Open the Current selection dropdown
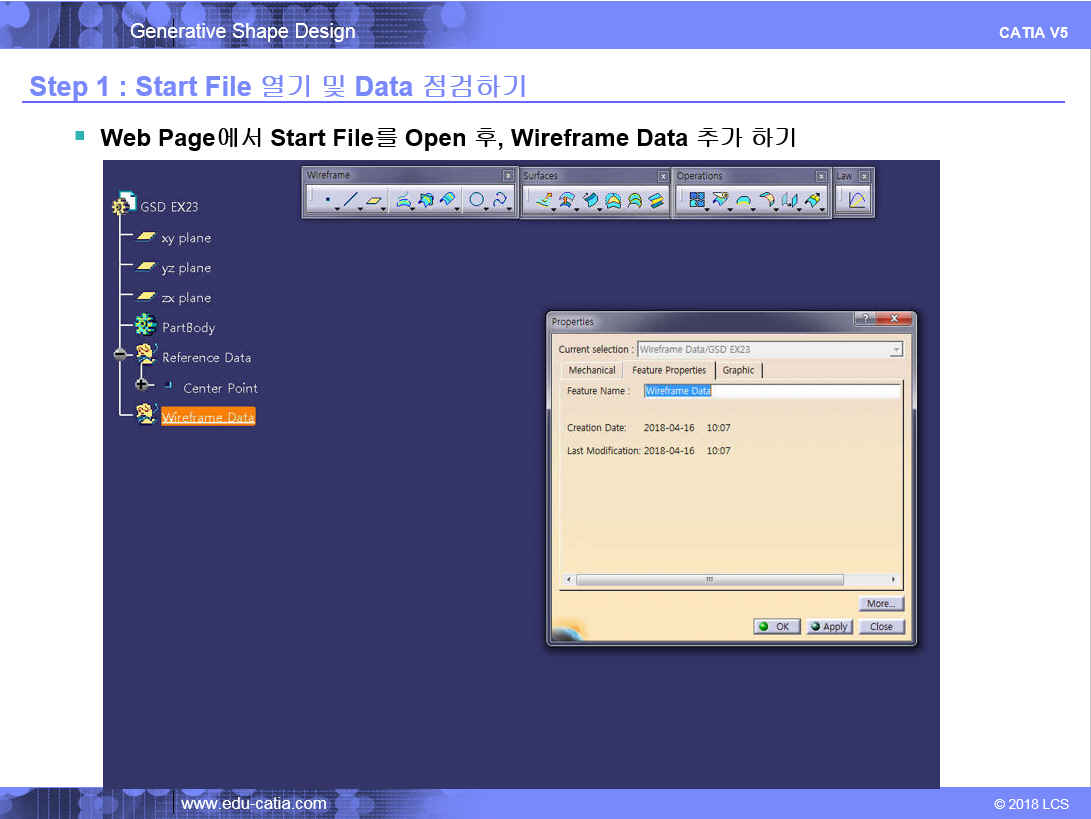This screenshot has width=1091, height=819. coord(896,350)
